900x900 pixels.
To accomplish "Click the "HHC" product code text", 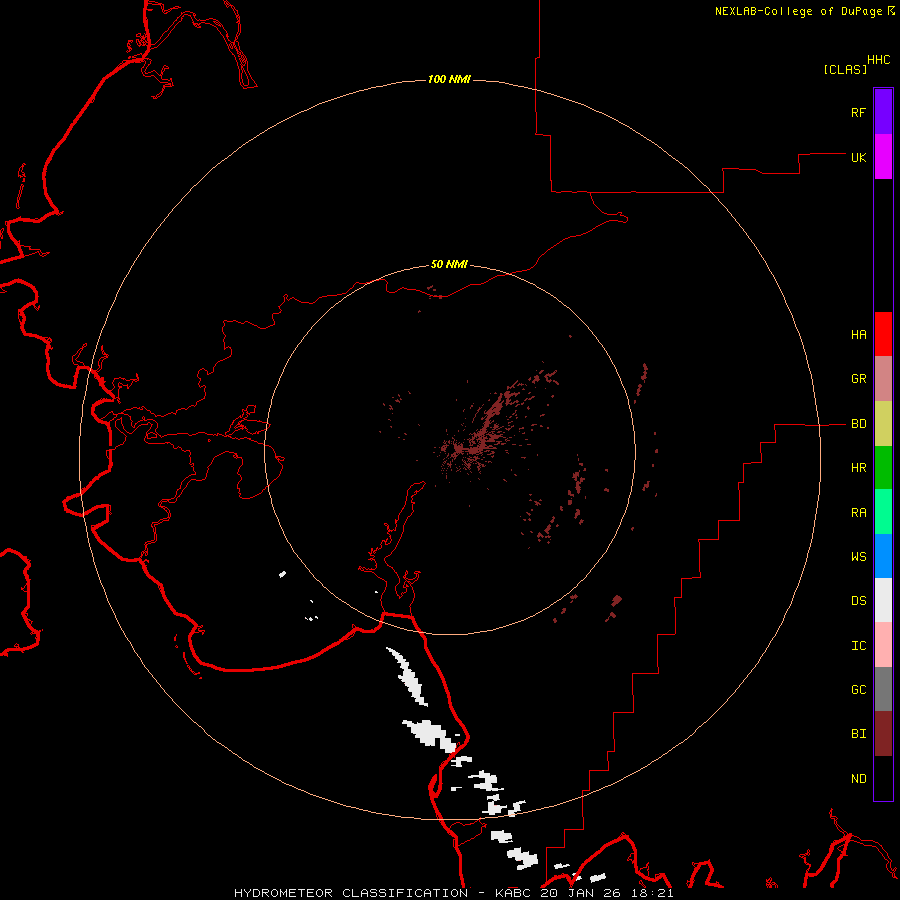I will pos(878,60).
